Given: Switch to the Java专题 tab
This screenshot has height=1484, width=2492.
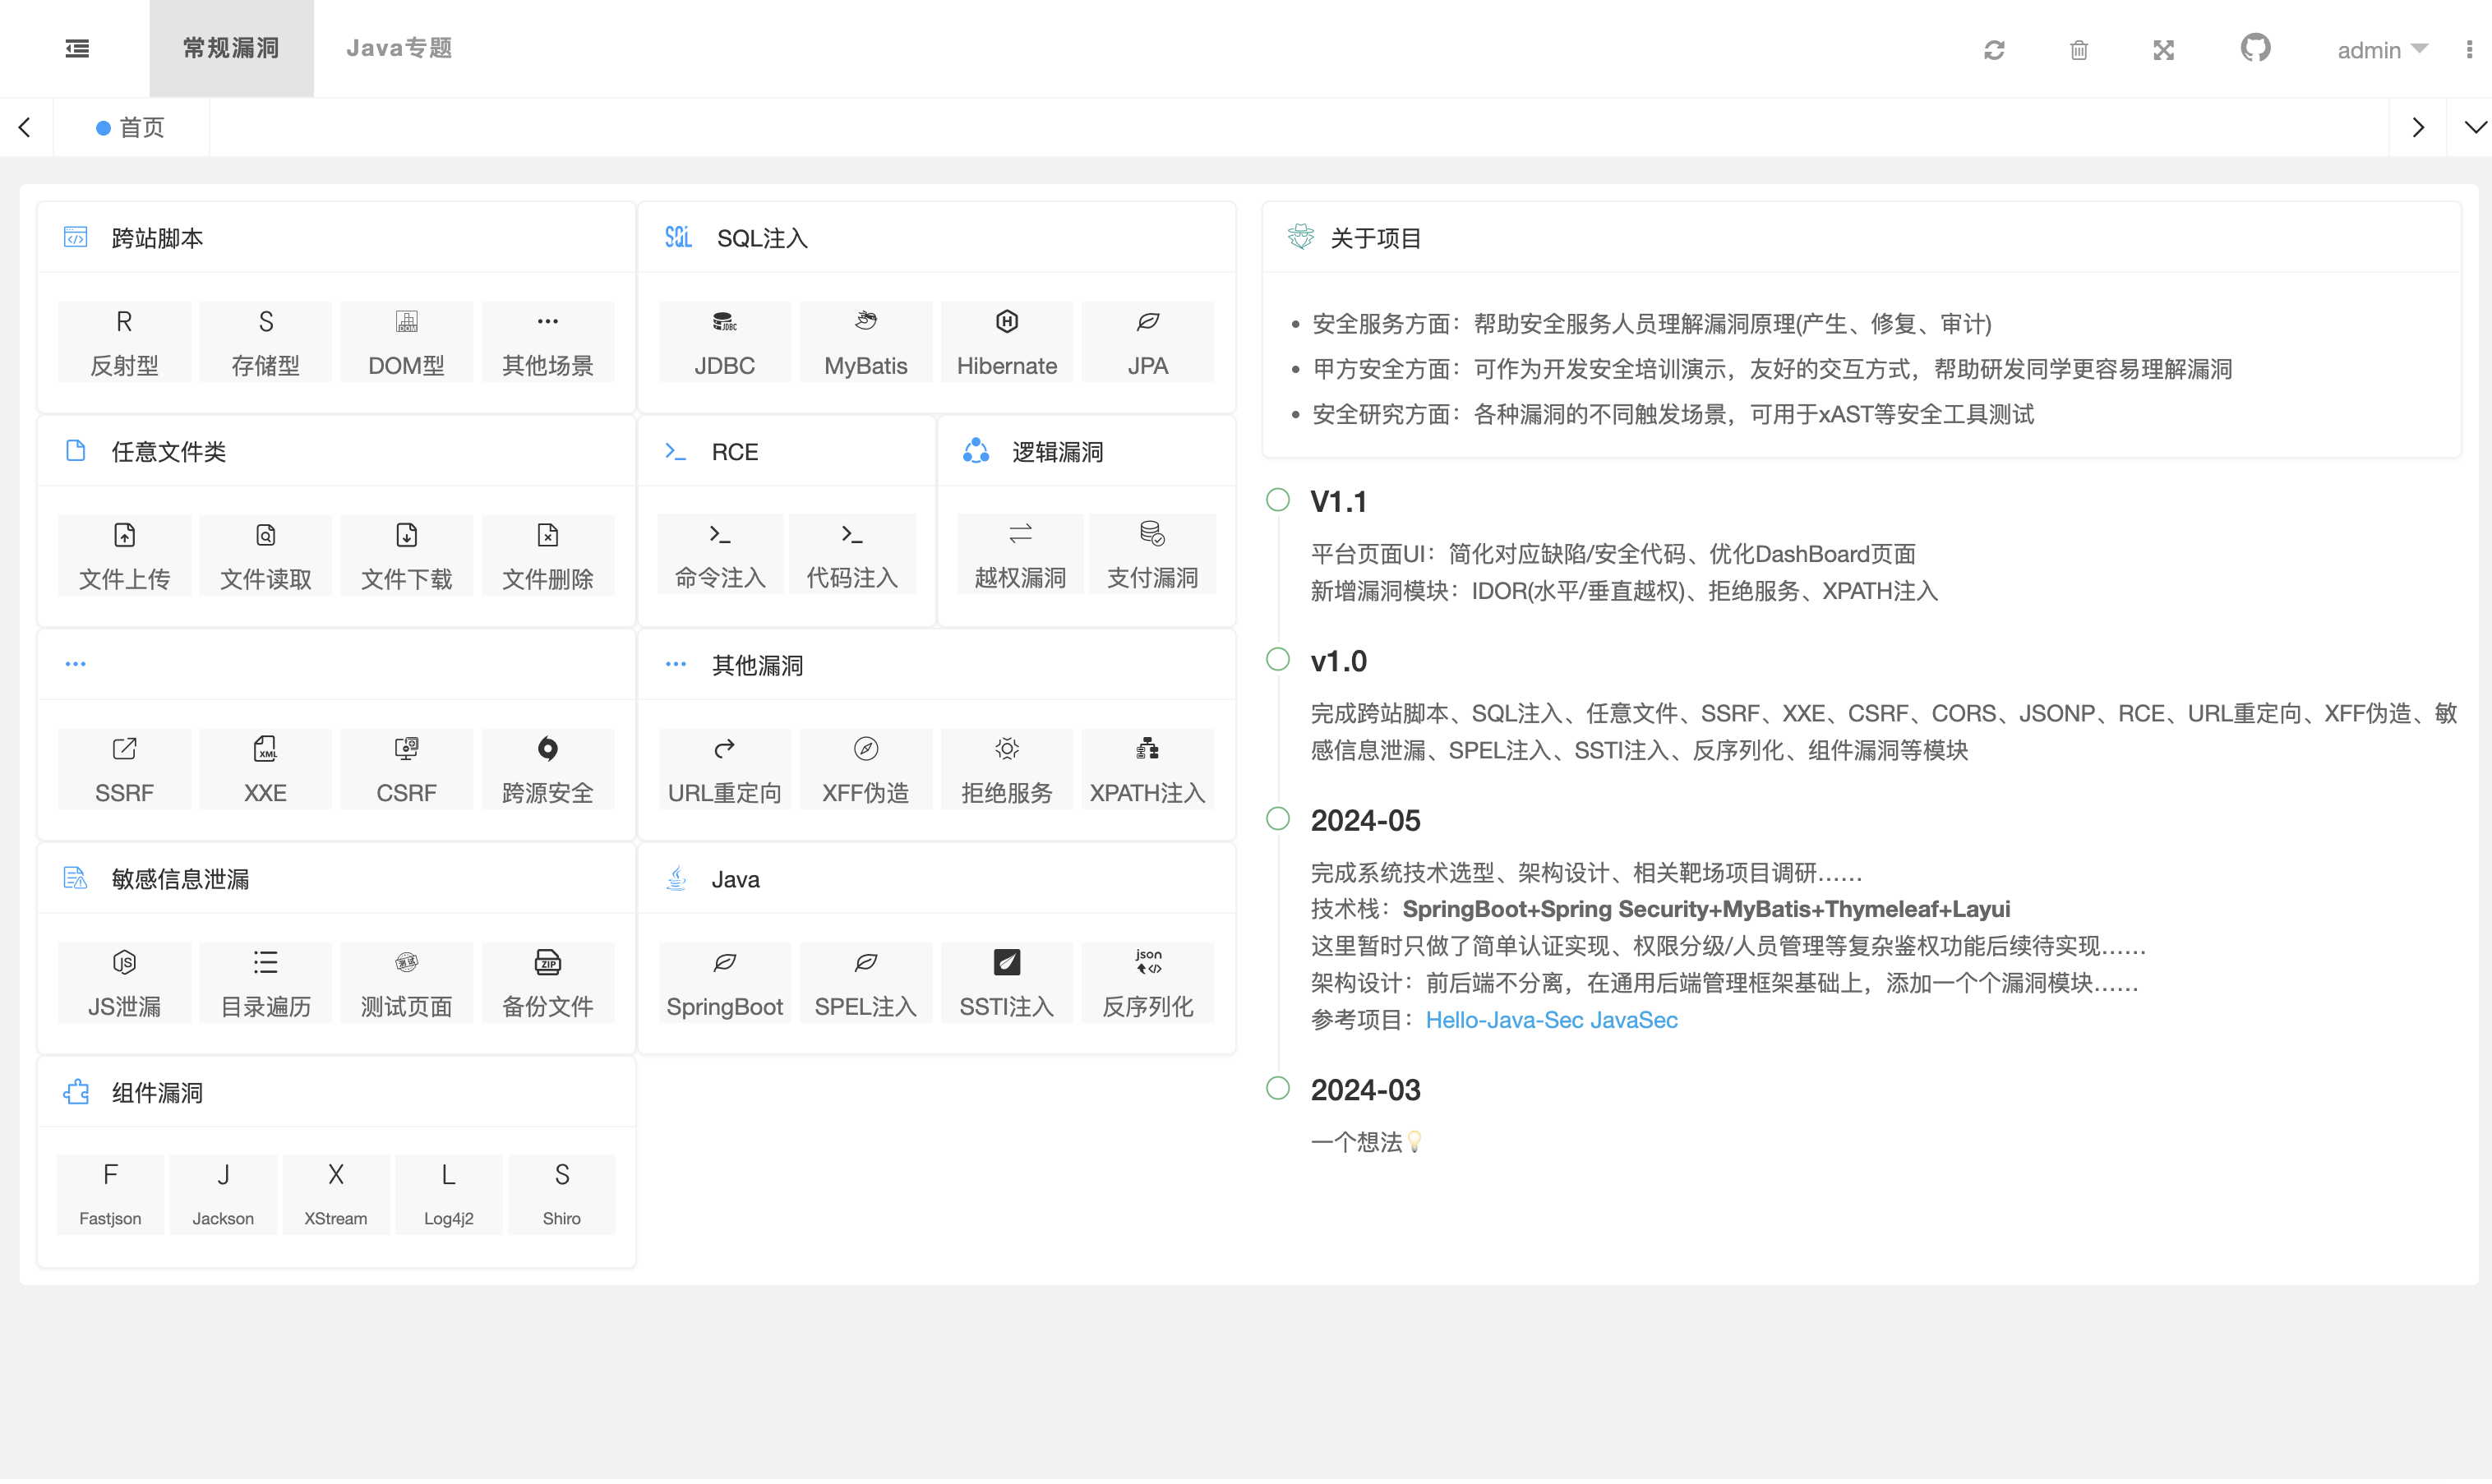Looking at the screenshot, I should click(399, 47).
